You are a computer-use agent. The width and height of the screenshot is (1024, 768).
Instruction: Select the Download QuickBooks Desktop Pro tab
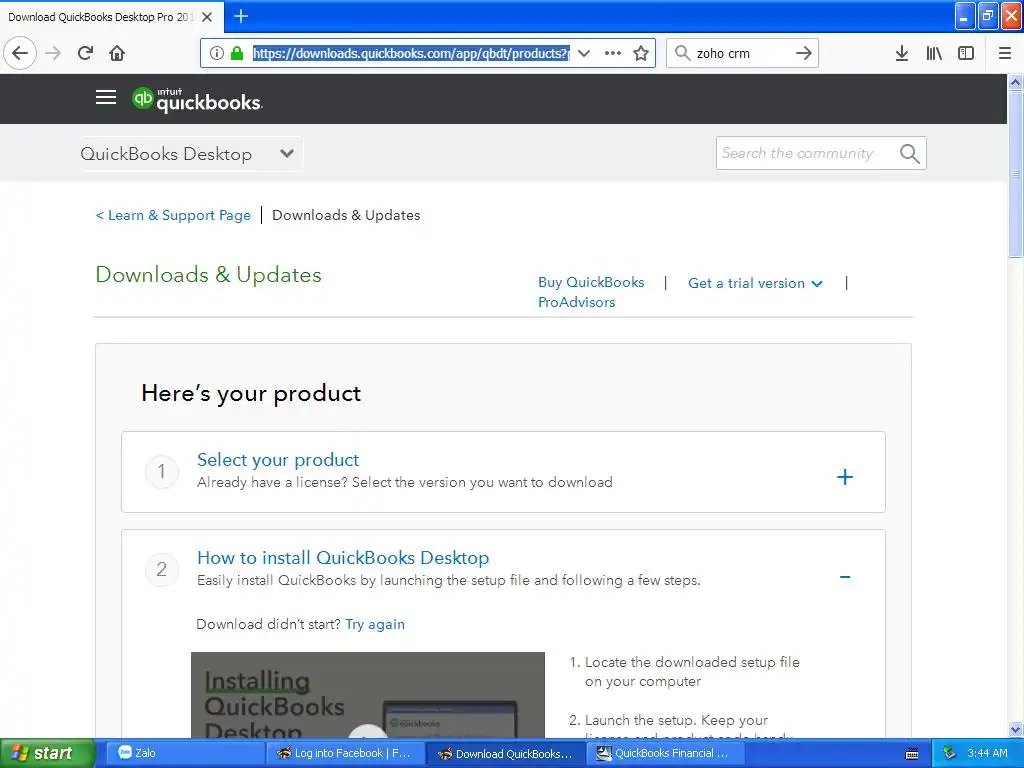[101, 17]
